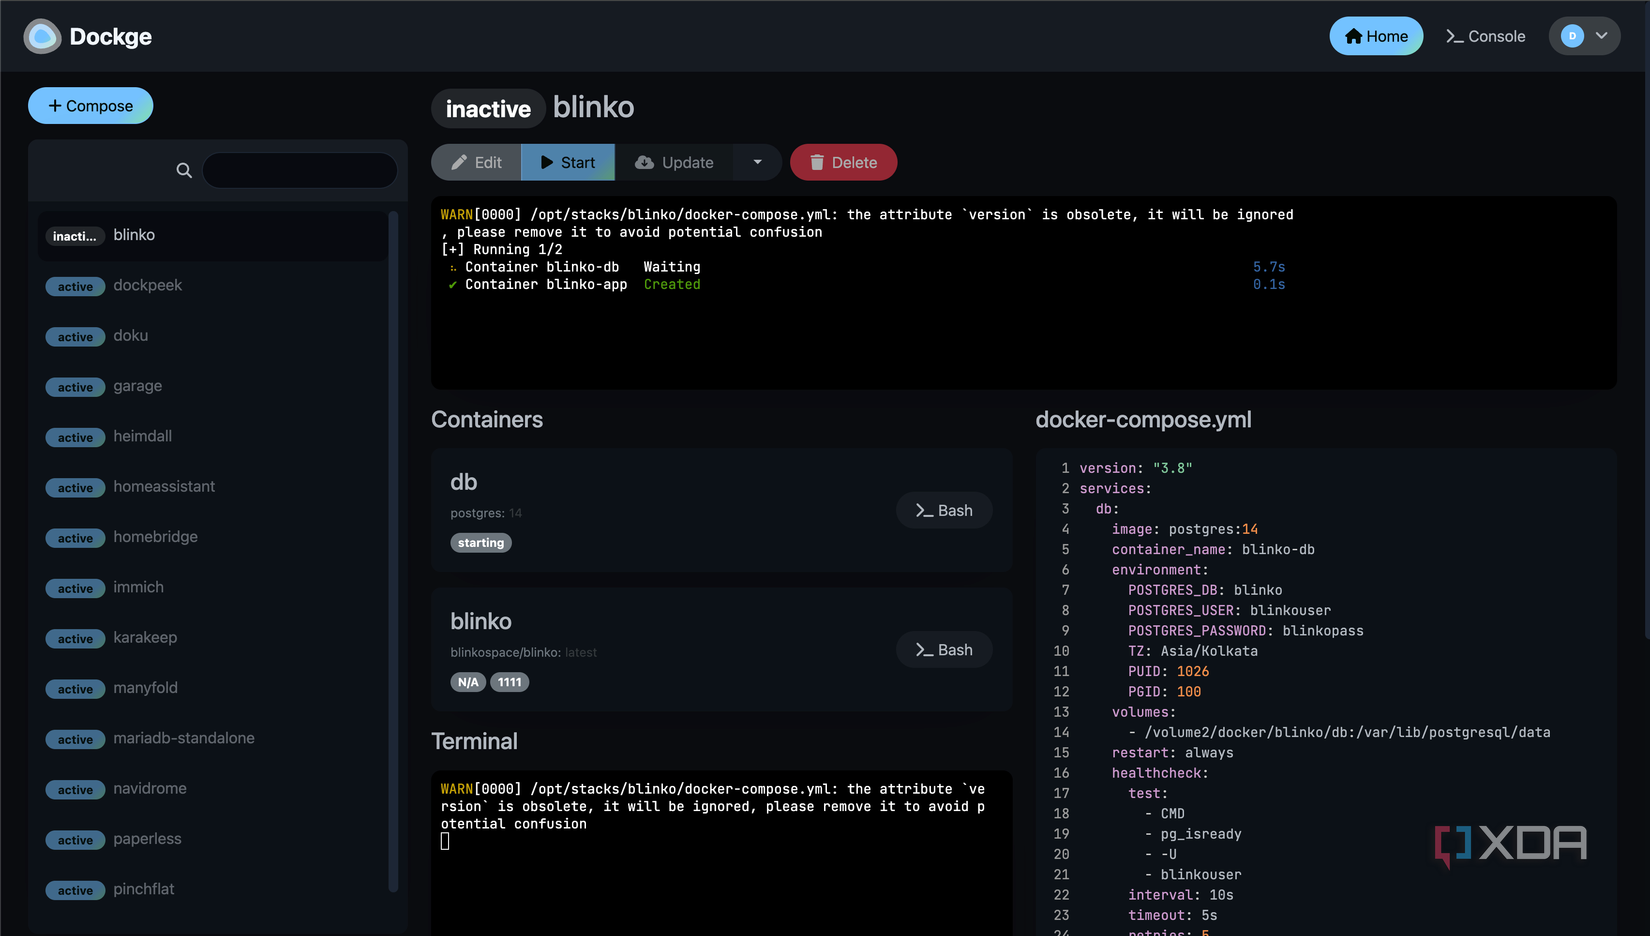This screenshot has width=1650, height=936.
Task: Select the manyfold stack
Action: (x=213, y=688)
